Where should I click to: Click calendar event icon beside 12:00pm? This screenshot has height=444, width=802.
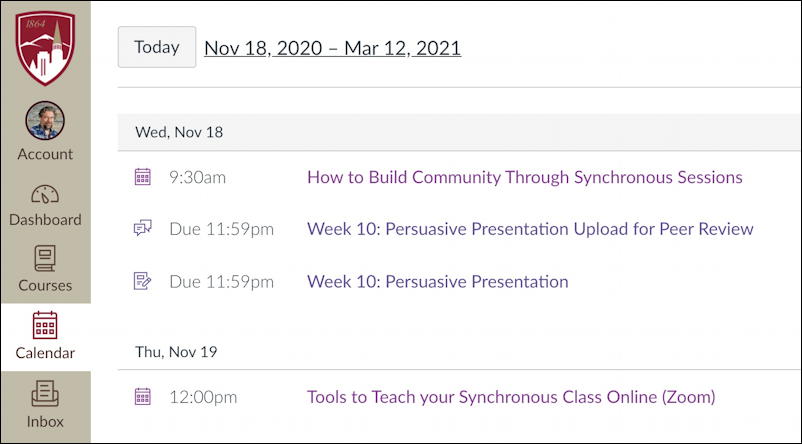[143, 396]
